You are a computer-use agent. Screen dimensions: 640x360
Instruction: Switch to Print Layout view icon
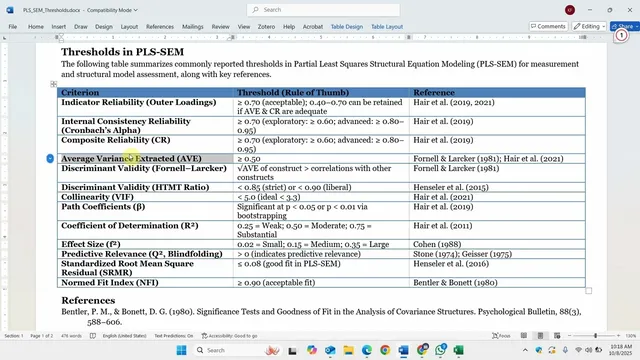click(x=540, y=336)
